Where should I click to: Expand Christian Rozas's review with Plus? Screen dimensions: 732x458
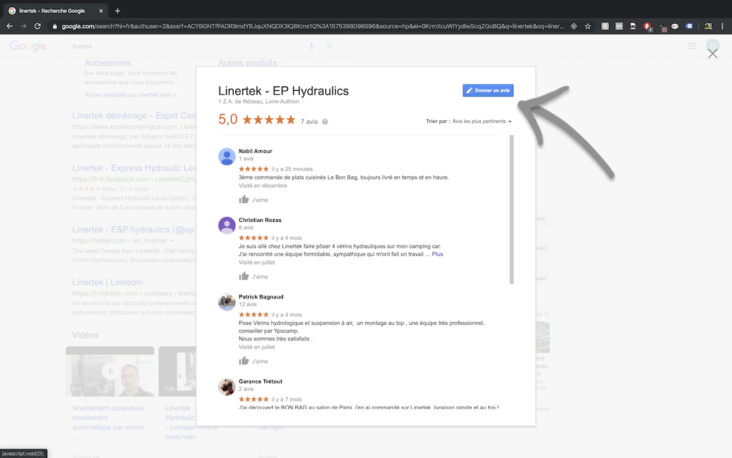click(437, 254)
